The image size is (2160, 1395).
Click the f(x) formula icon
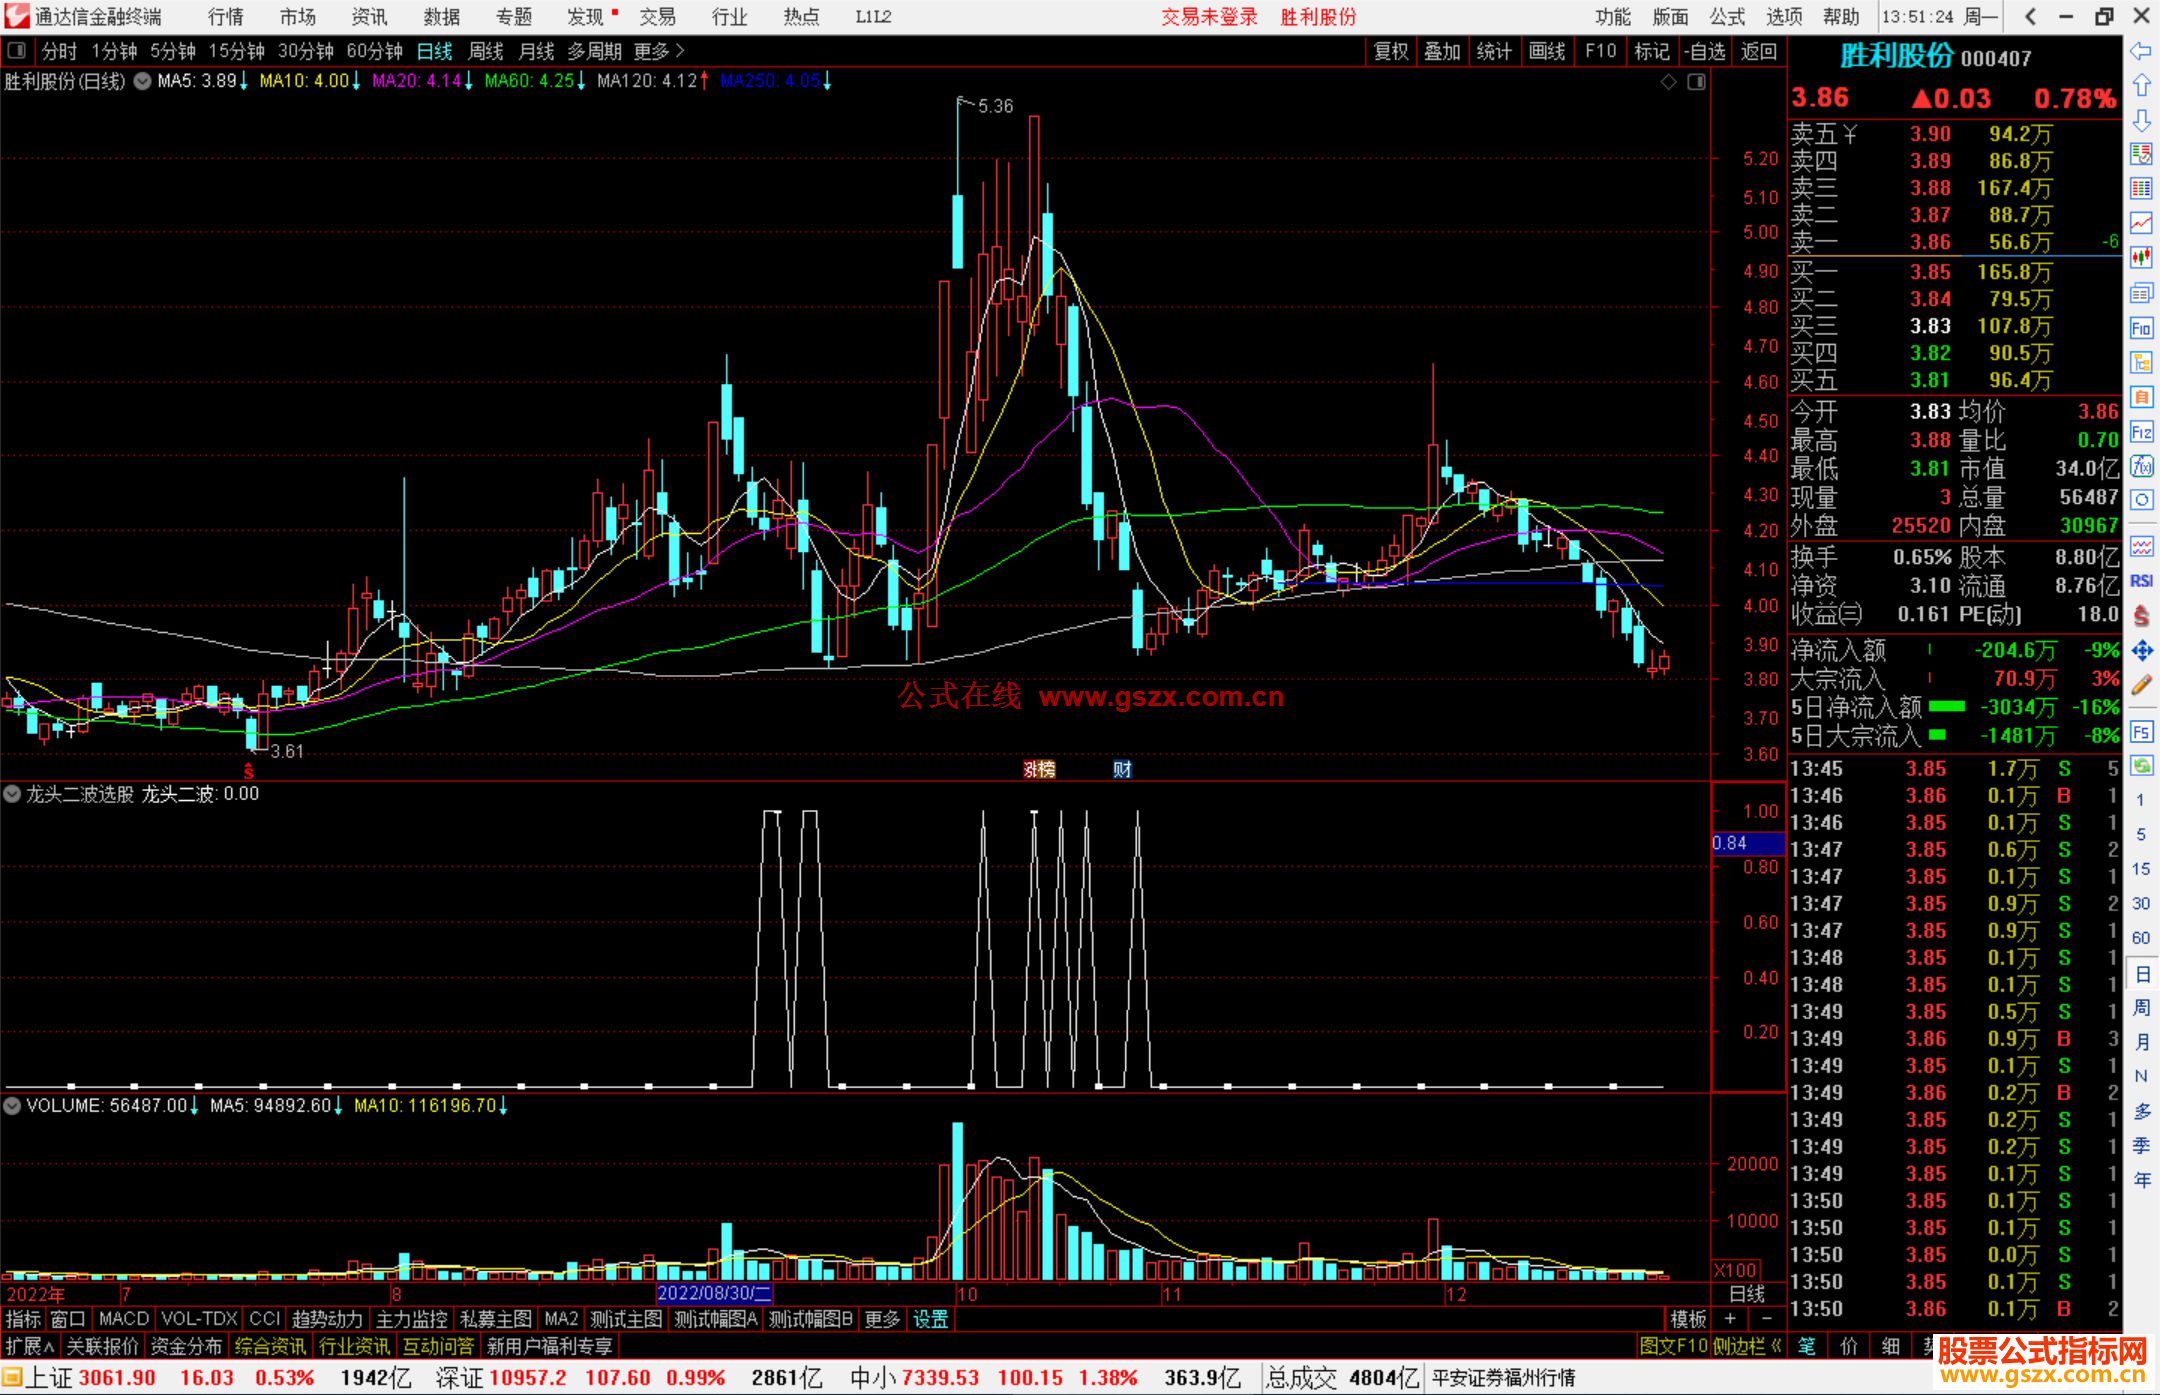(x=2141, y=466)
